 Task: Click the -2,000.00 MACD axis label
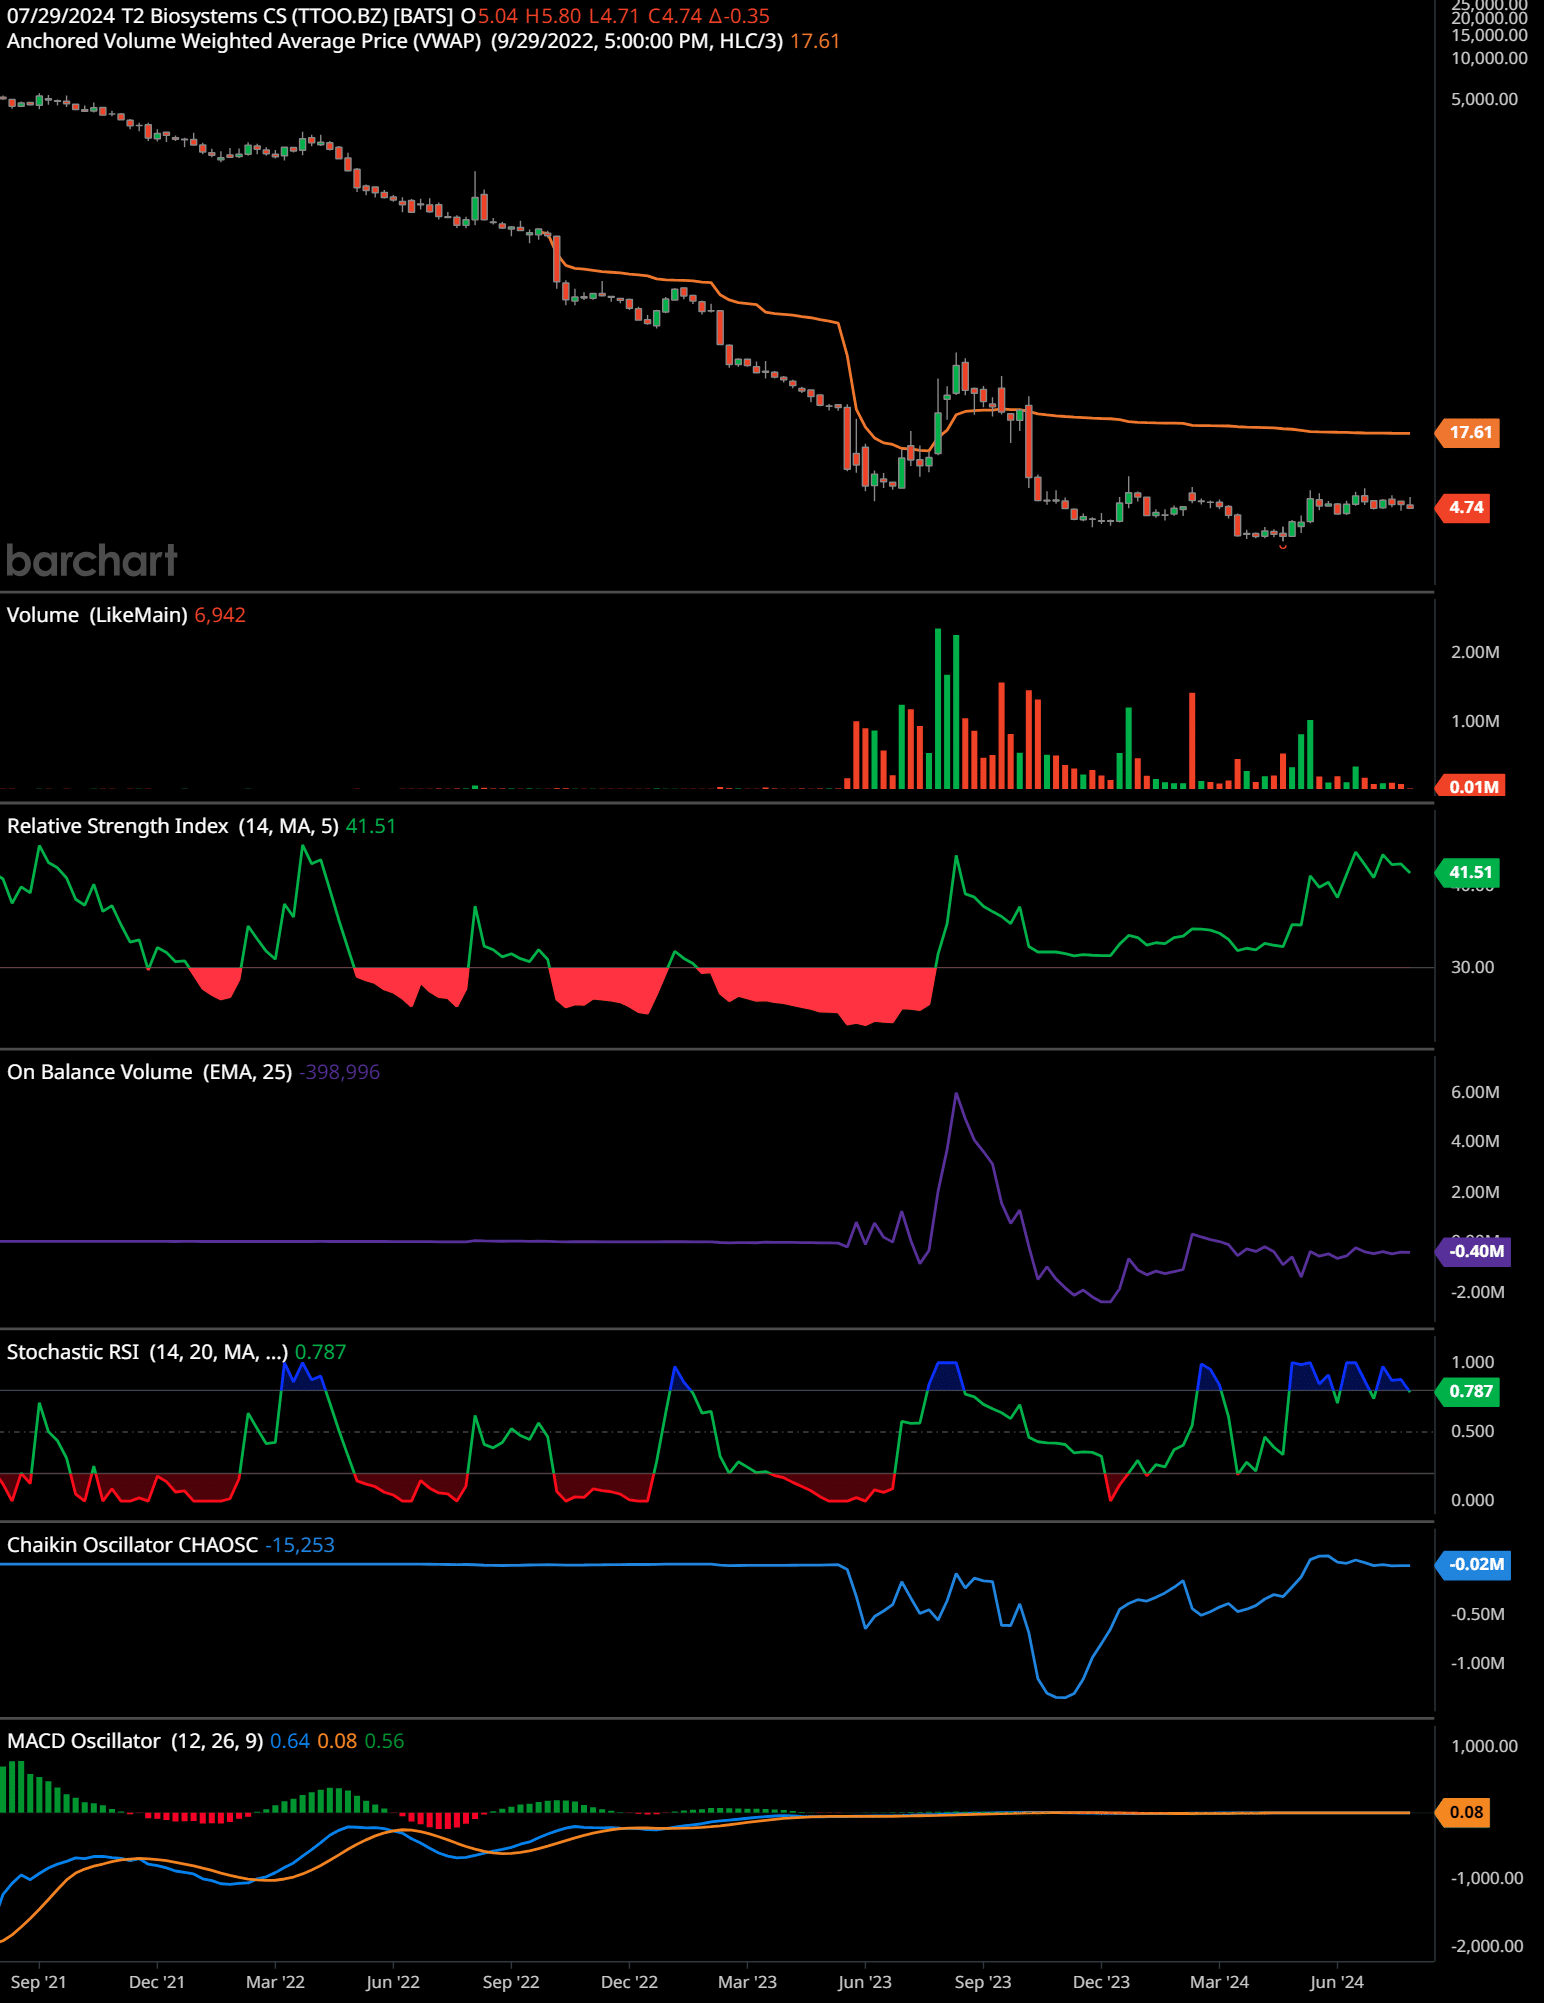[x=1486, y=1946]
